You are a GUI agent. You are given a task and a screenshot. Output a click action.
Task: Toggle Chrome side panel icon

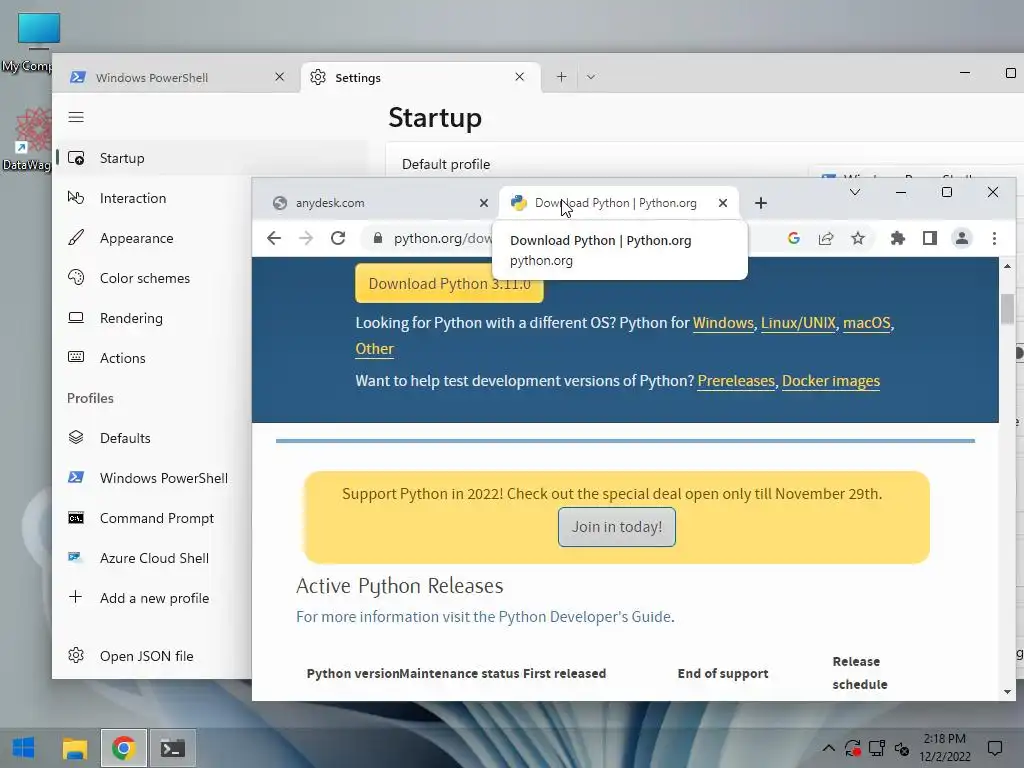coord(930,238)
